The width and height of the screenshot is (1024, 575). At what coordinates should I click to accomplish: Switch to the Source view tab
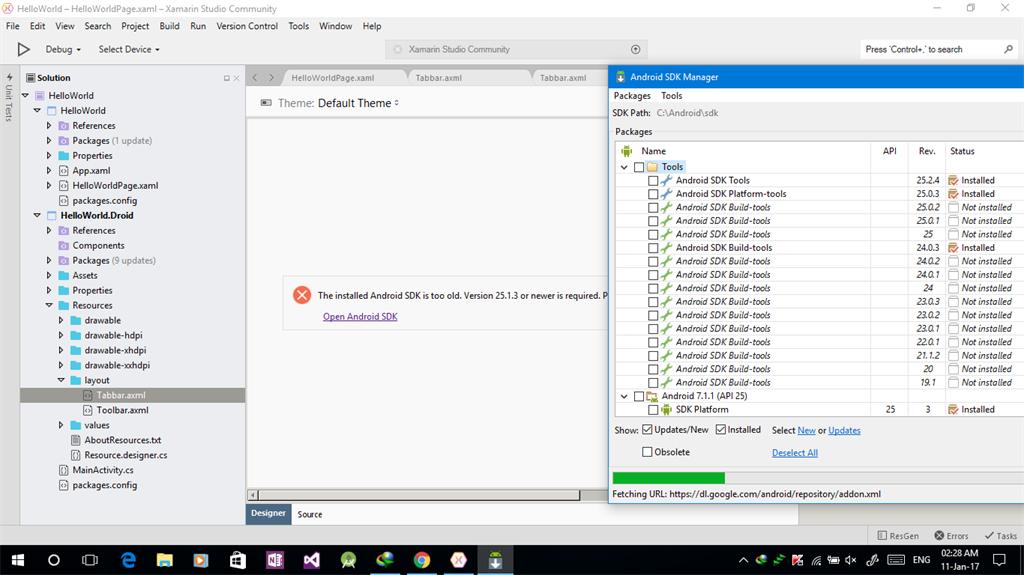pyautogui.click(x=310, y=514)
